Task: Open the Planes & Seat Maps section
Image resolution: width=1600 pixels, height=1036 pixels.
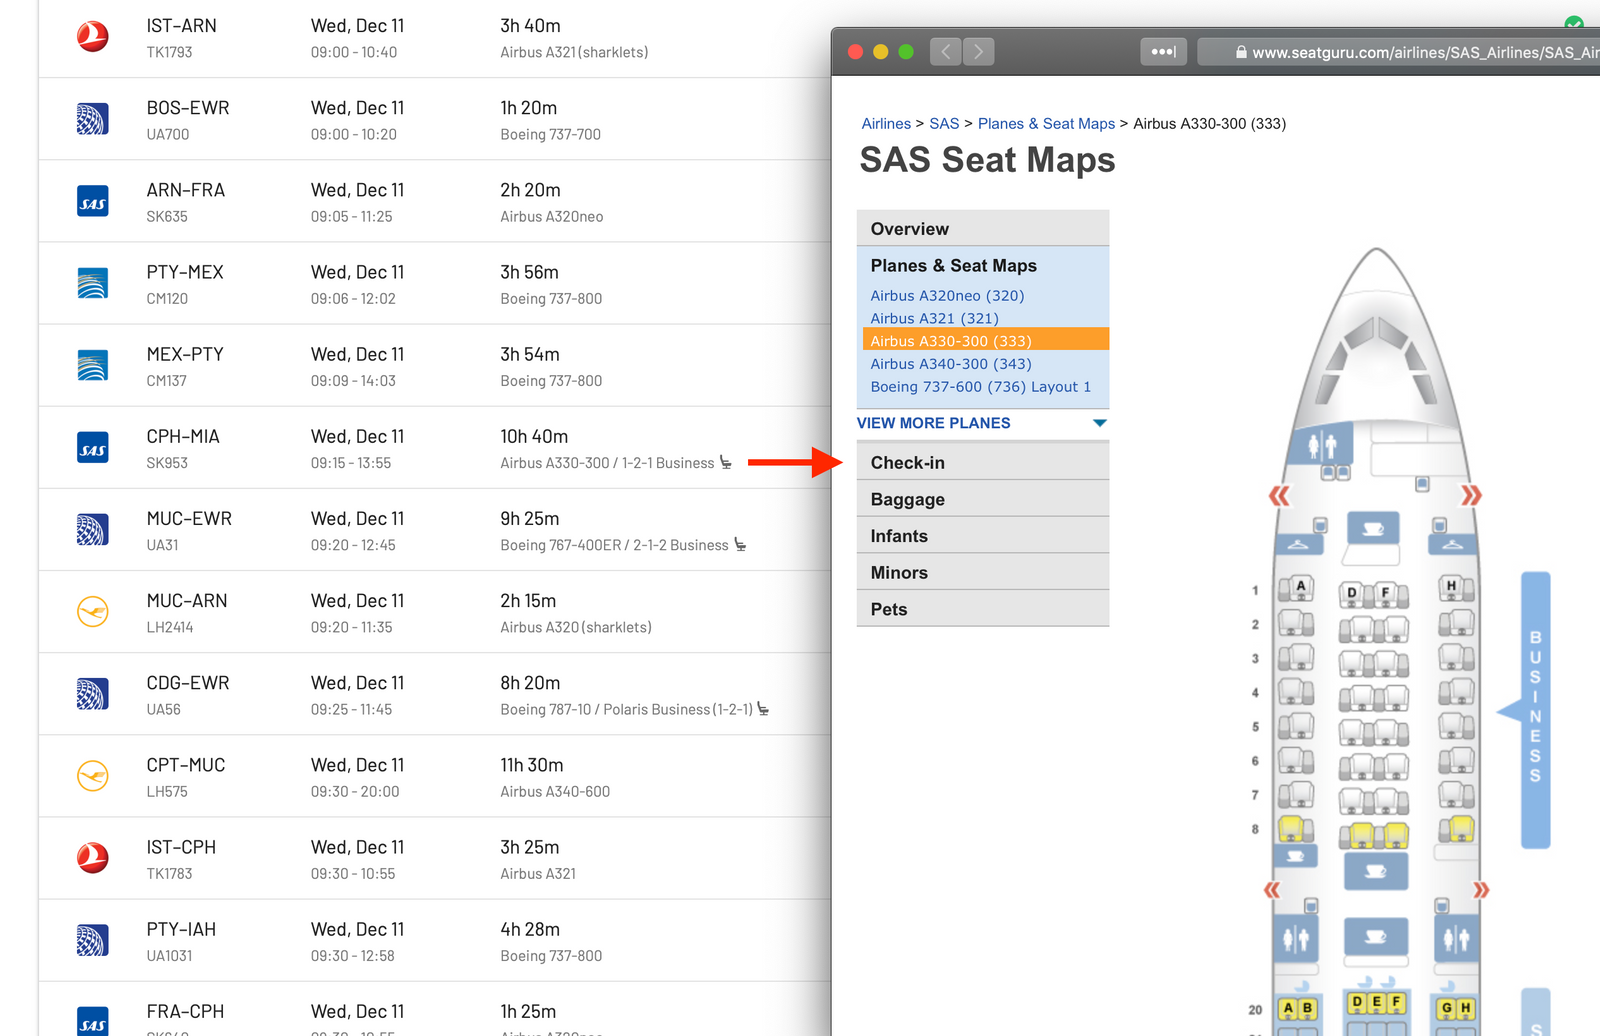Action: click(953, 266)
